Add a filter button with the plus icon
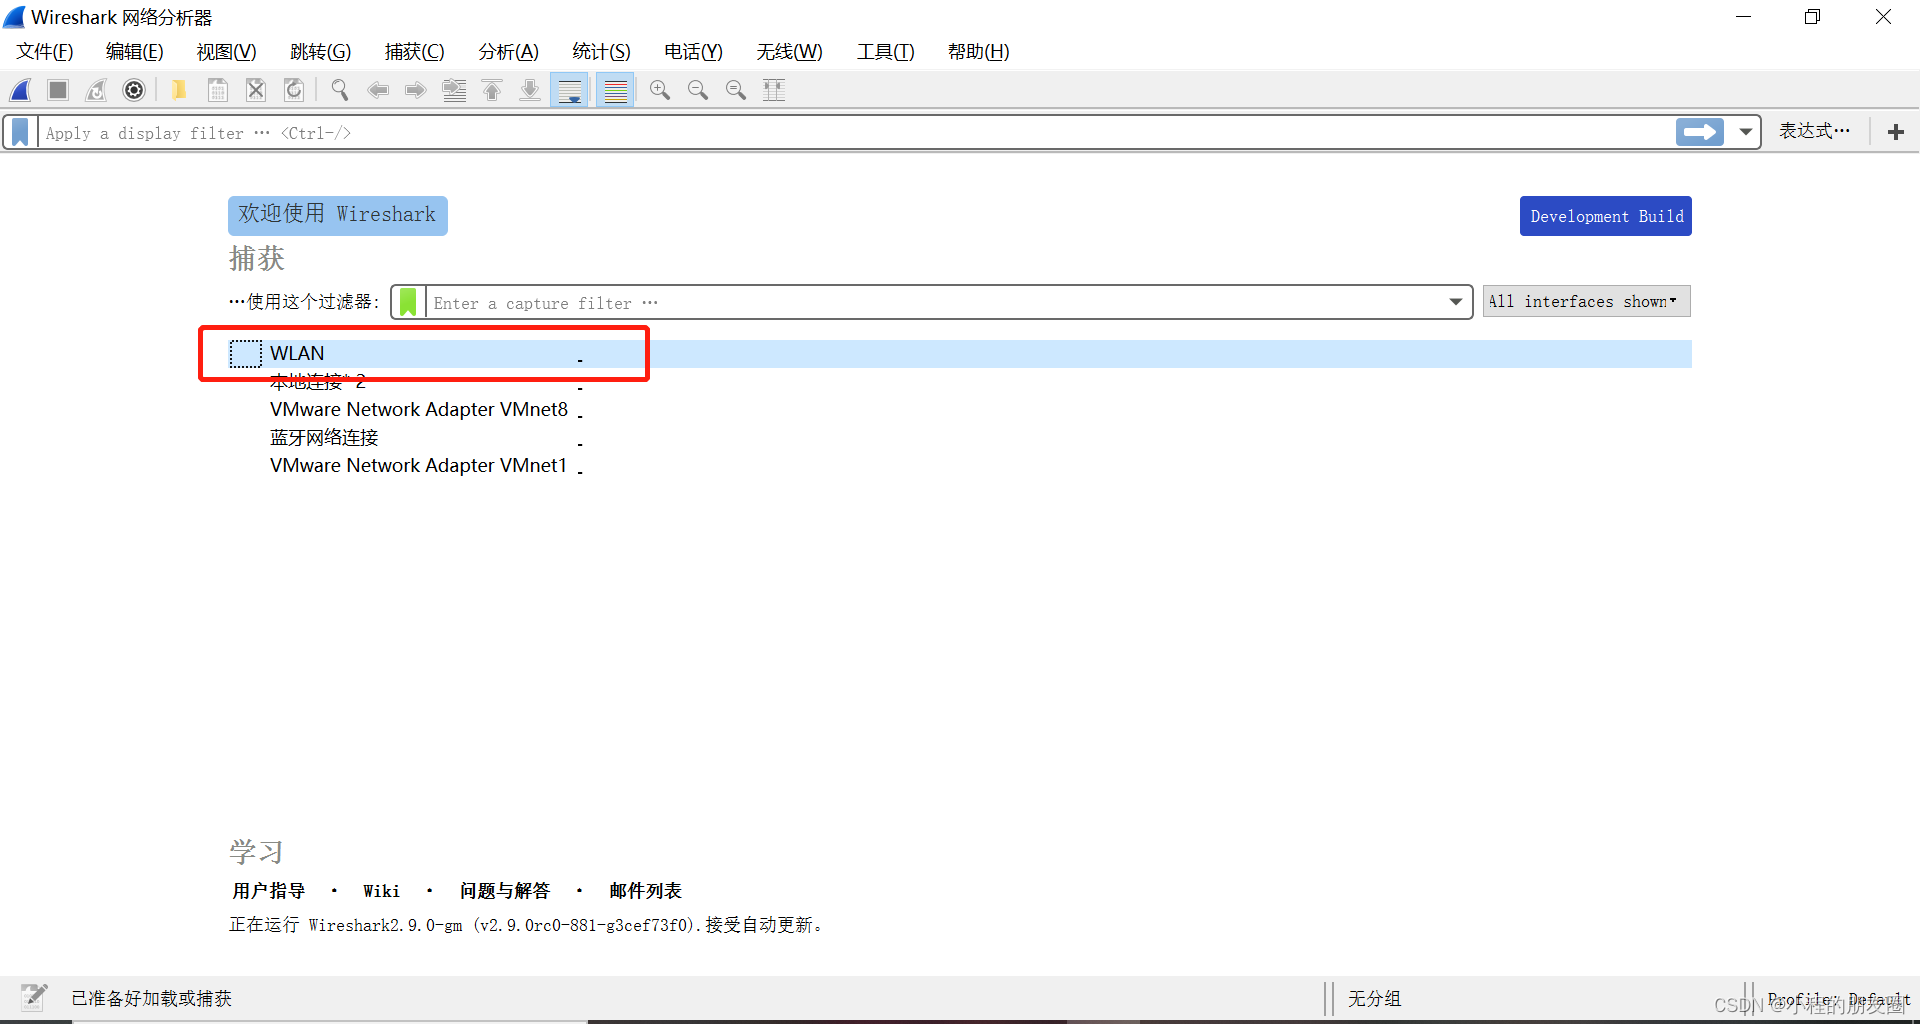1920x1024 pixels. (1896, 132)
